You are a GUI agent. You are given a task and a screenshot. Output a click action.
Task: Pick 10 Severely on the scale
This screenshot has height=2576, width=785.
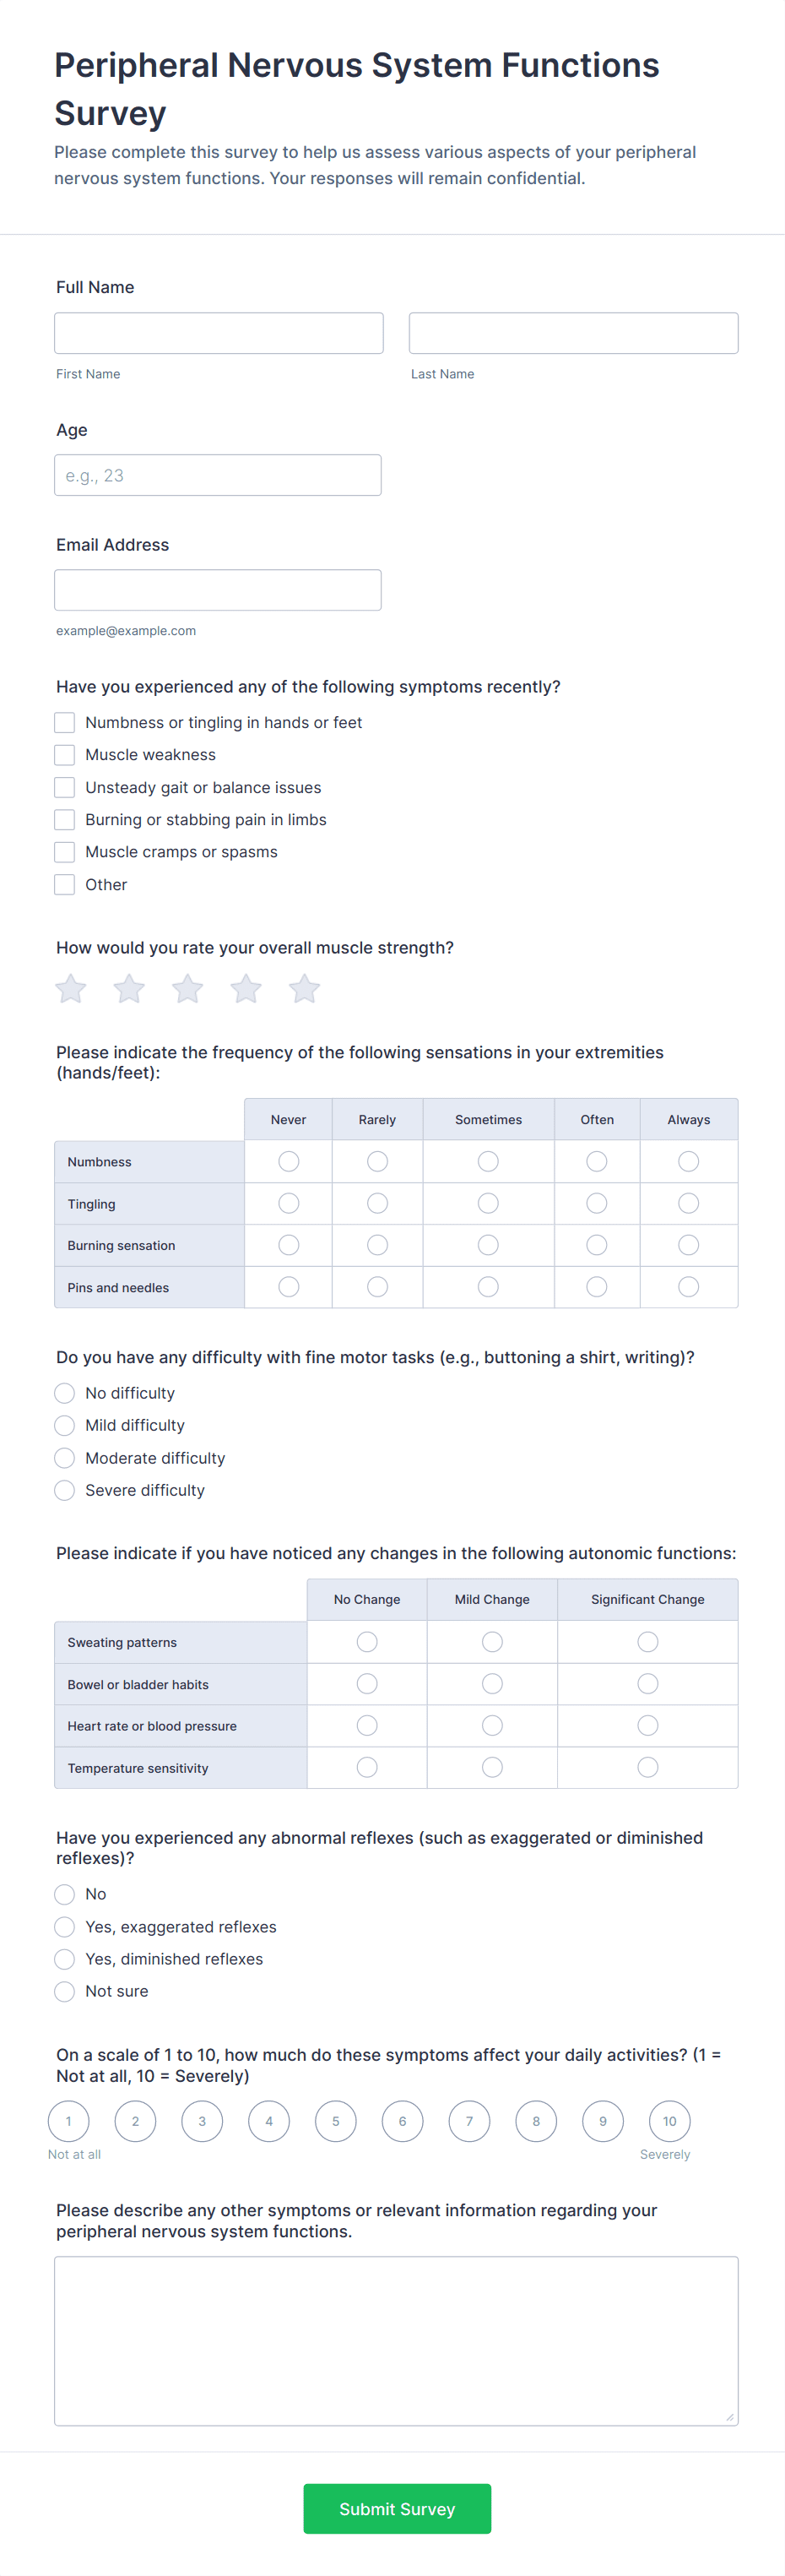[669, 2121]
